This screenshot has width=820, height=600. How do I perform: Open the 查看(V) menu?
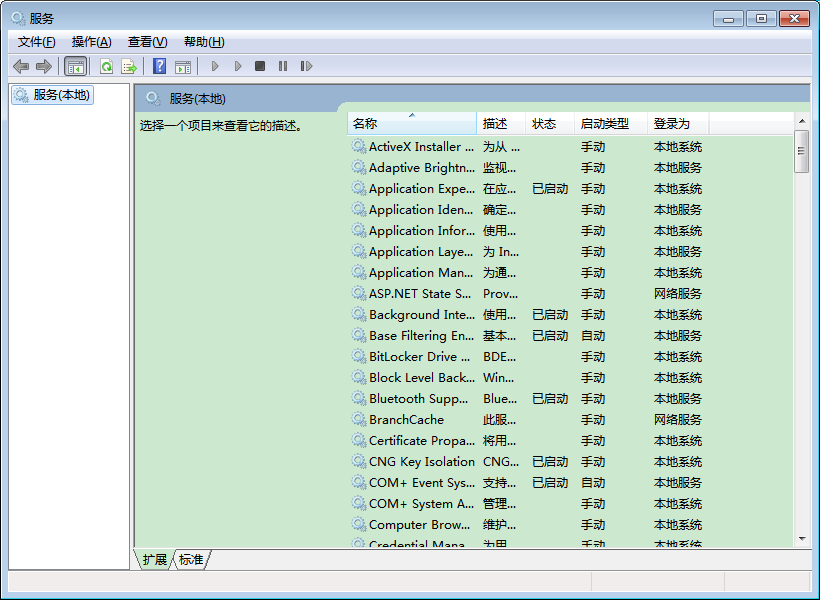(147, 42)
